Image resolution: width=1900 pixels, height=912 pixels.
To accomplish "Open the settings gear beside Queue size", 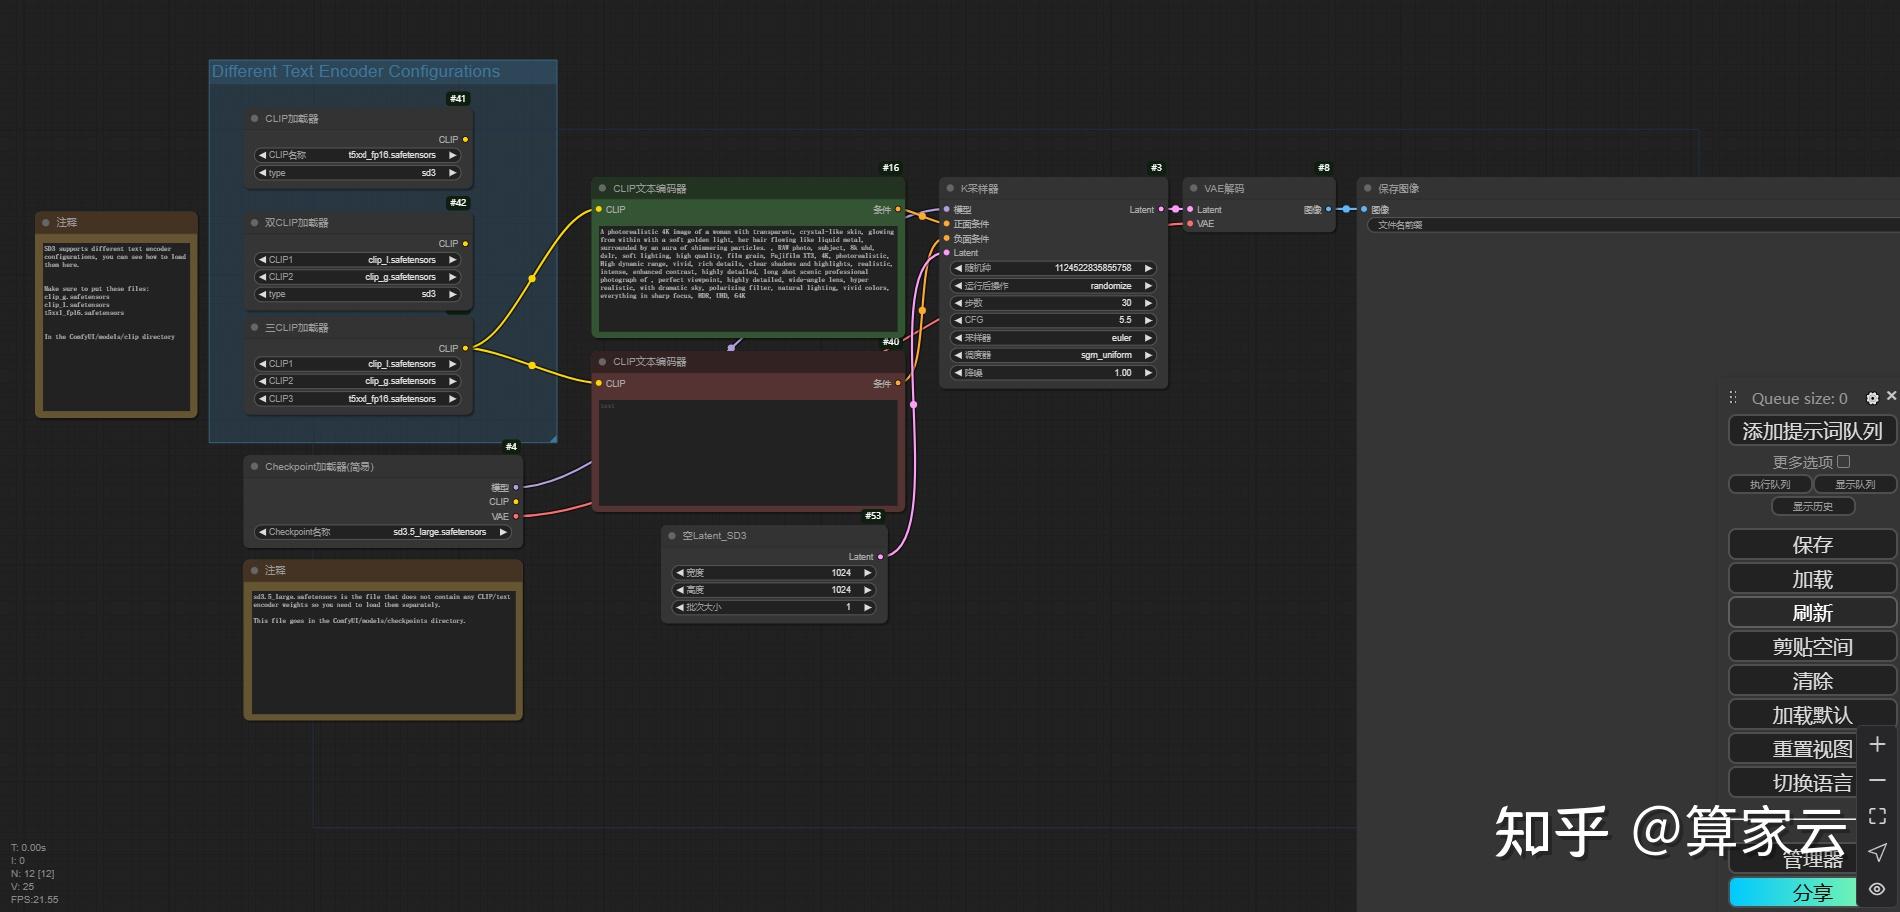I will pos(1872,398).
